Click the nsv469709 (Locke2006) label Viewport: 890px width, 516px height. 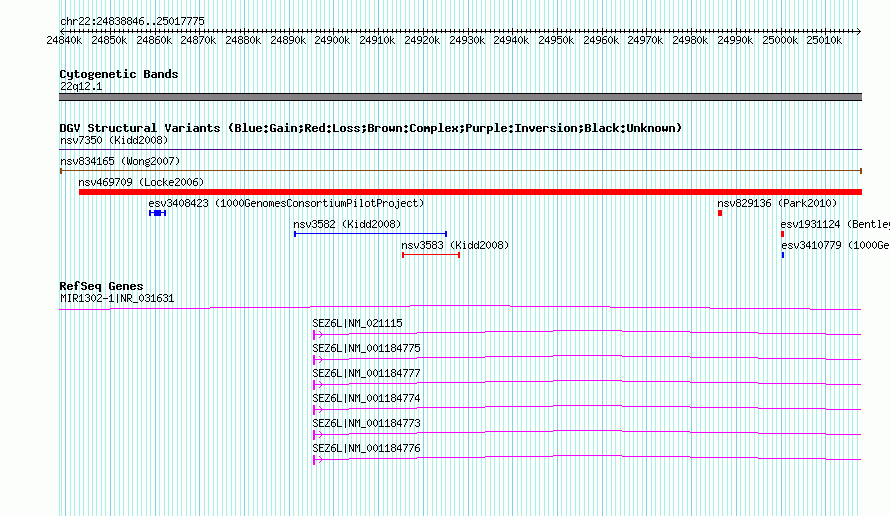pyautogui.click(x=141, y=182)
